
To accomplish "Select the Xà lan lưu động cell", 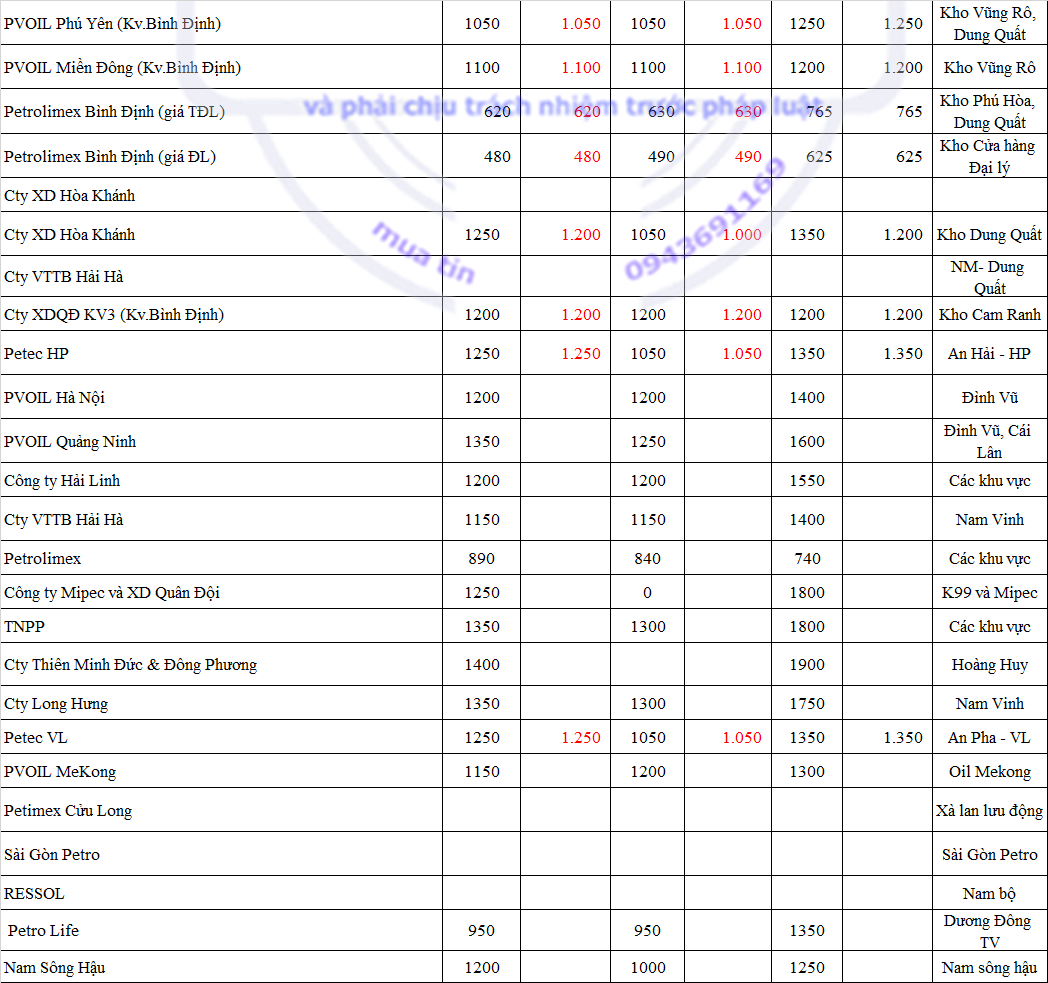I will click(x=989, y=810).
